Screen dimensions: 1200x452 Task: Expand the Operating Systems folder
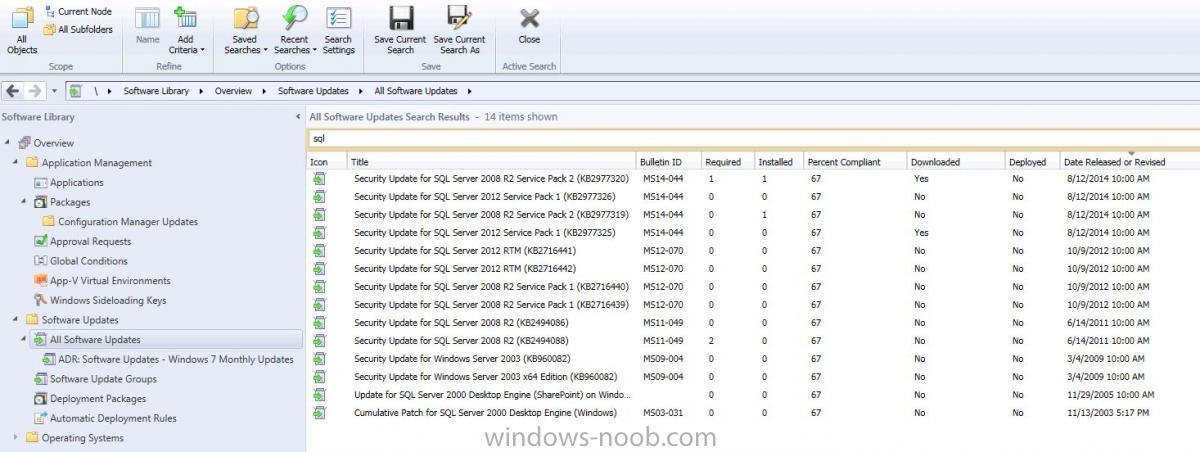[x=16, y=438]
